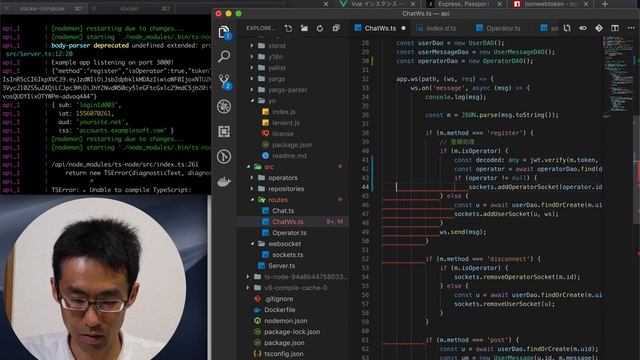Switch to the Operator.ts editor tab
Screen dimensions: 640x360
[503, 28]
